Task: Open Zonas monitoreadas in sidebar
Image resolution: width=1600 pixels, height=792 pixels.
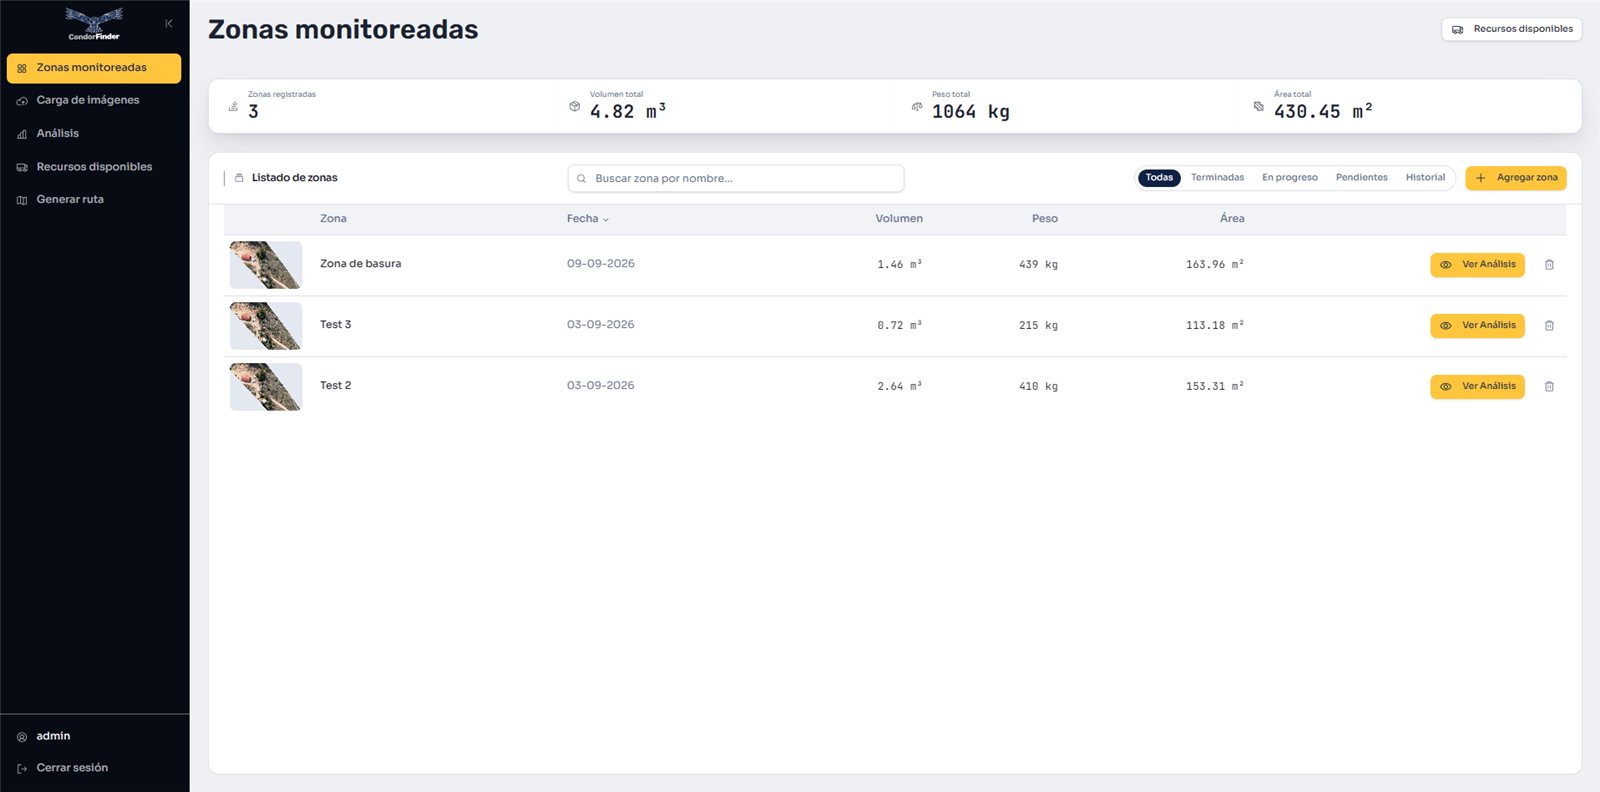Action: 94,68
